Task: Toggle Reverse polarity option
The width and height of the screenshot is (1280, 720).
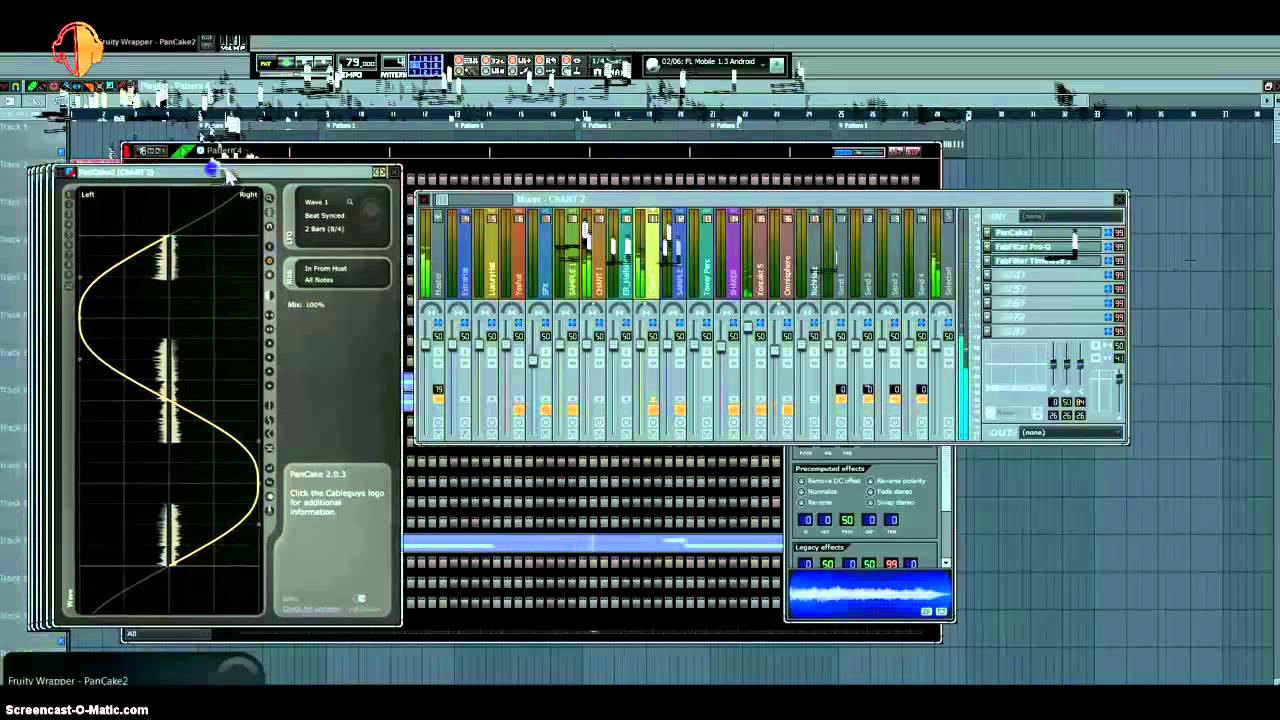Action: coord(898,481)
